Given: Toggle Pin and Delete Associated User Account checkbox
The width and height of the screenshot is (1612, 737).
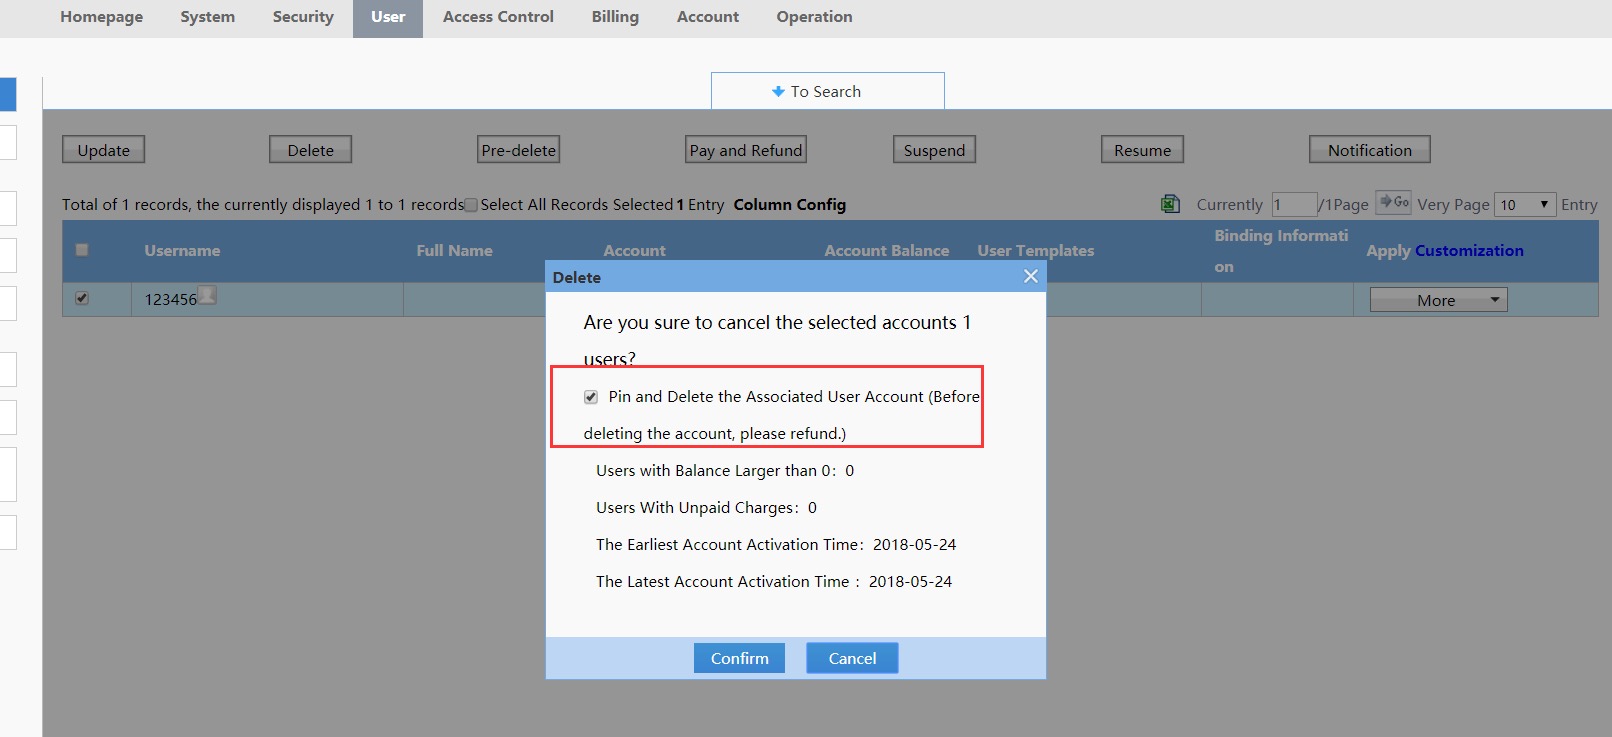Looking at the screenshot, I should tap(591, 397).
